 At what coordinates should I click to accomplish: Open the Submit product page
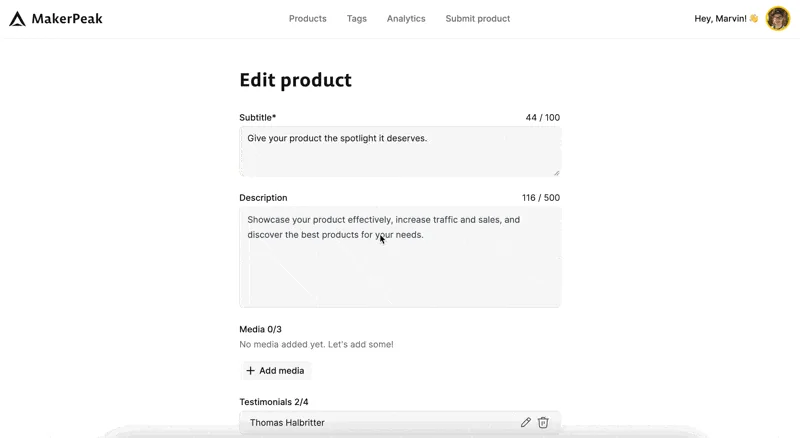pyautogui.click(x=477, y=19)
